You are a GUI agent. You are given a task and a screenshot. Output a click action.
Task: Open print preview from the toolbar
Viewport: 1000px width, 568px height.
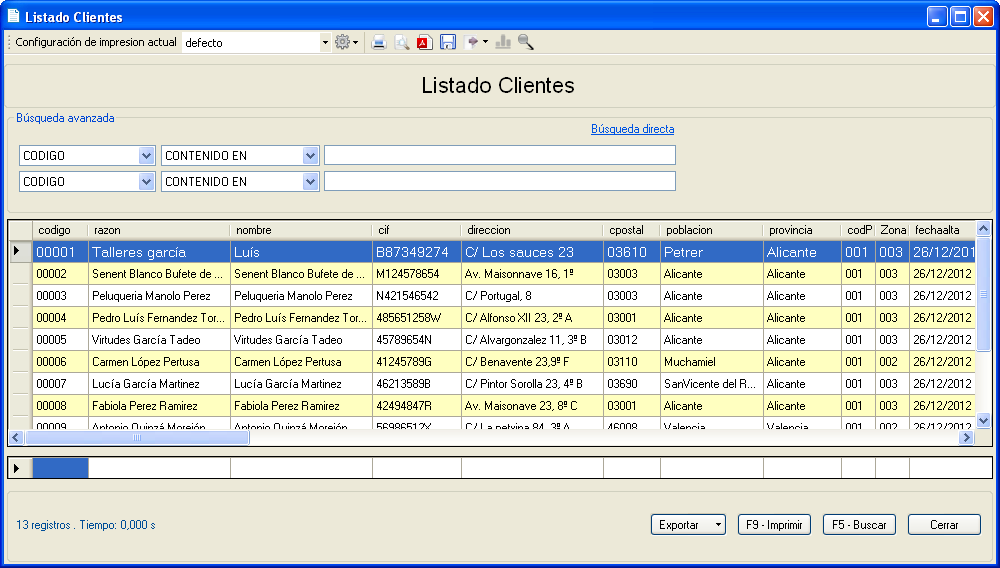pyautogui.click(x=402, y=42)
